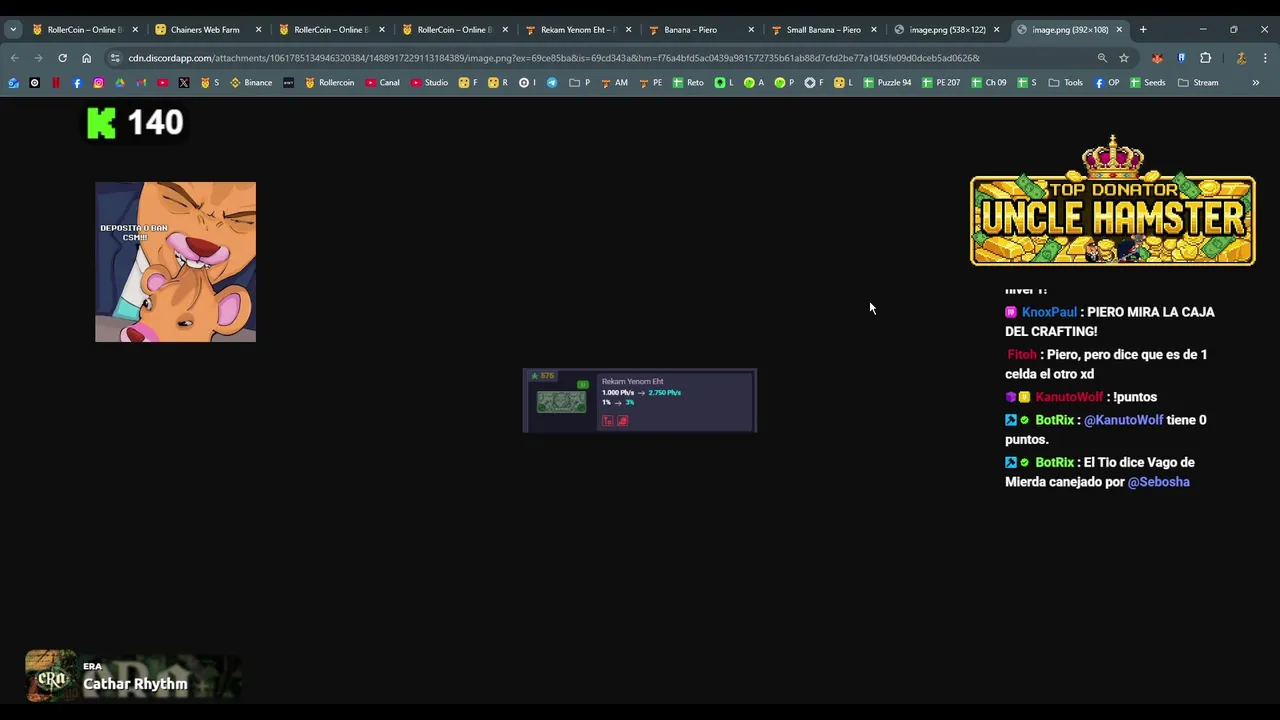
Task: Open the Gmail bookmark
Action: tap(141, 83)
